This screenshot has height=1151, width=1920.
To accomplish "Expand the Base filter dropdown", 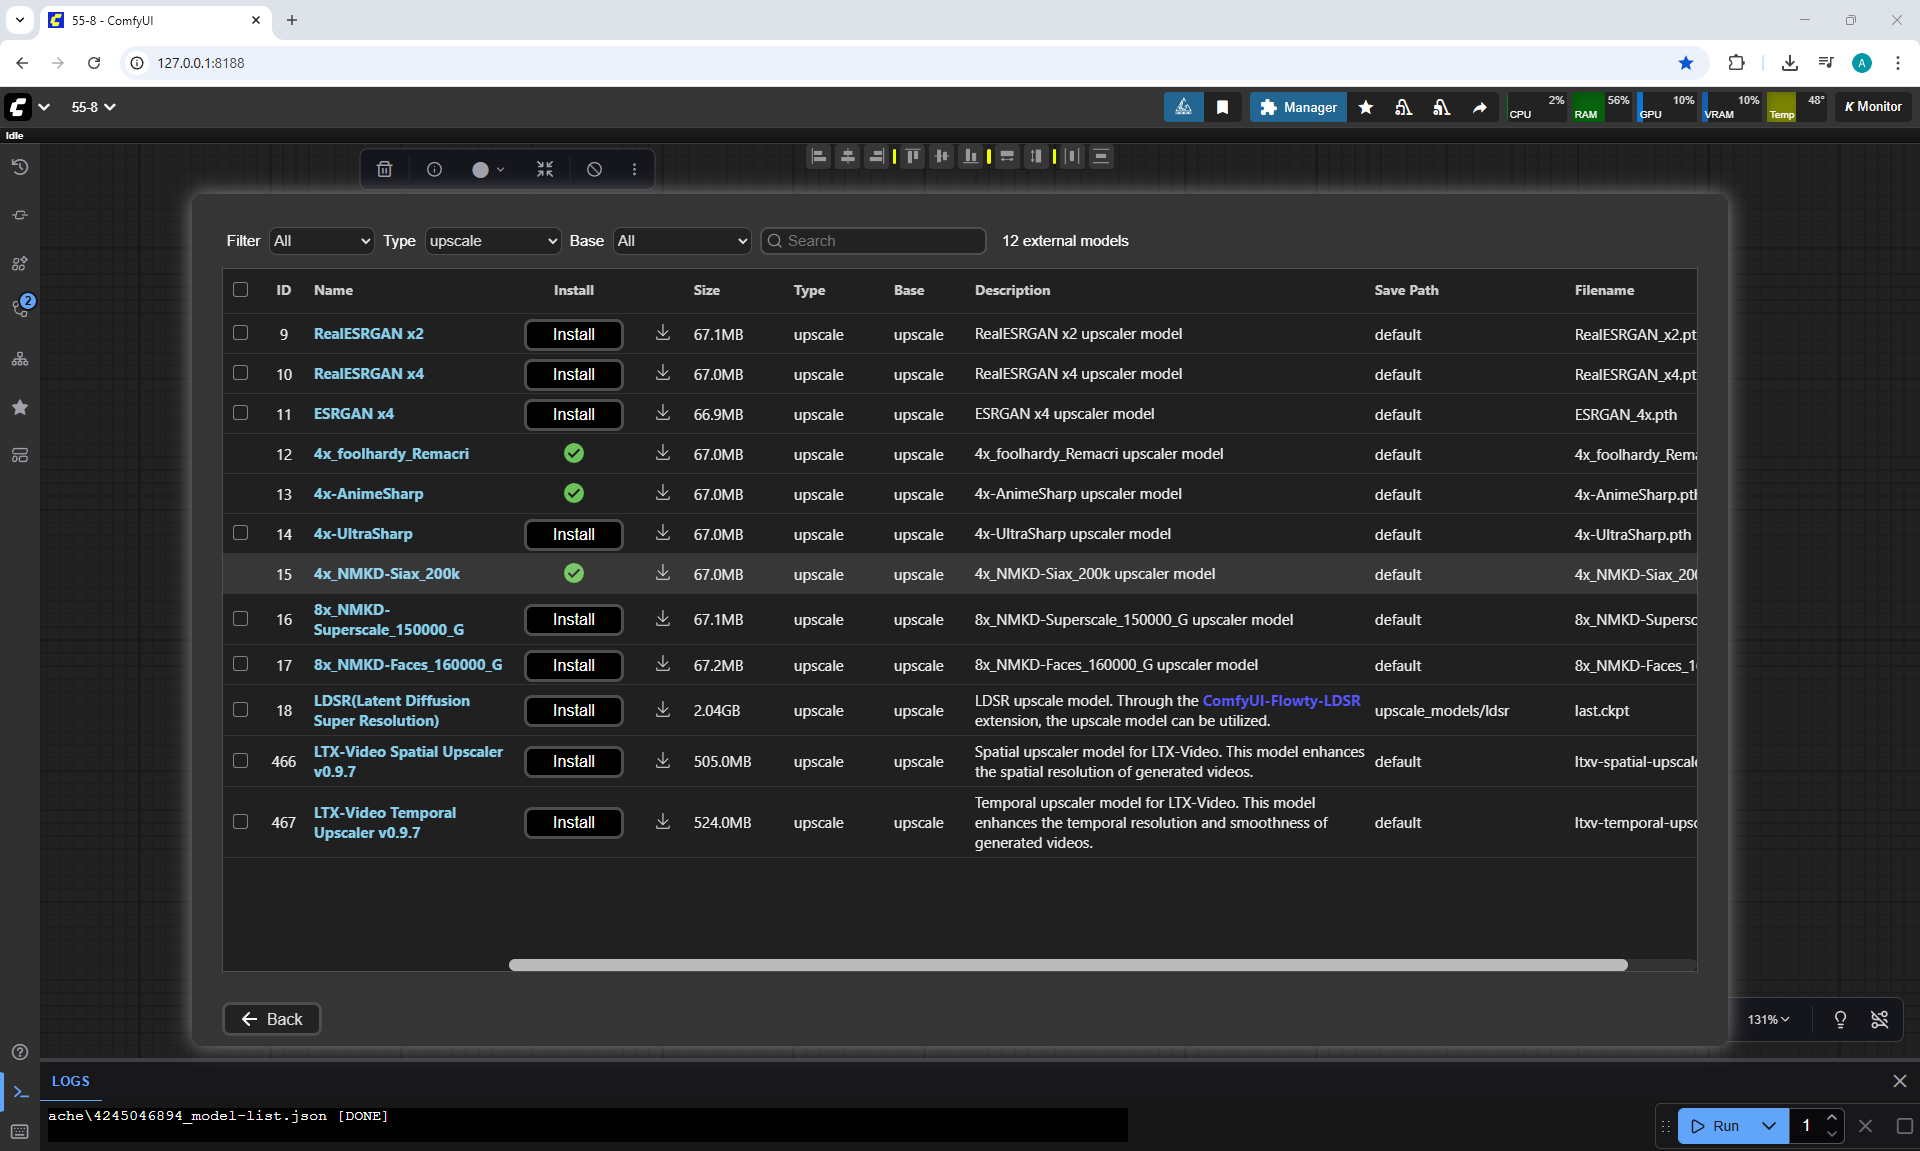I will pos(682,241).
